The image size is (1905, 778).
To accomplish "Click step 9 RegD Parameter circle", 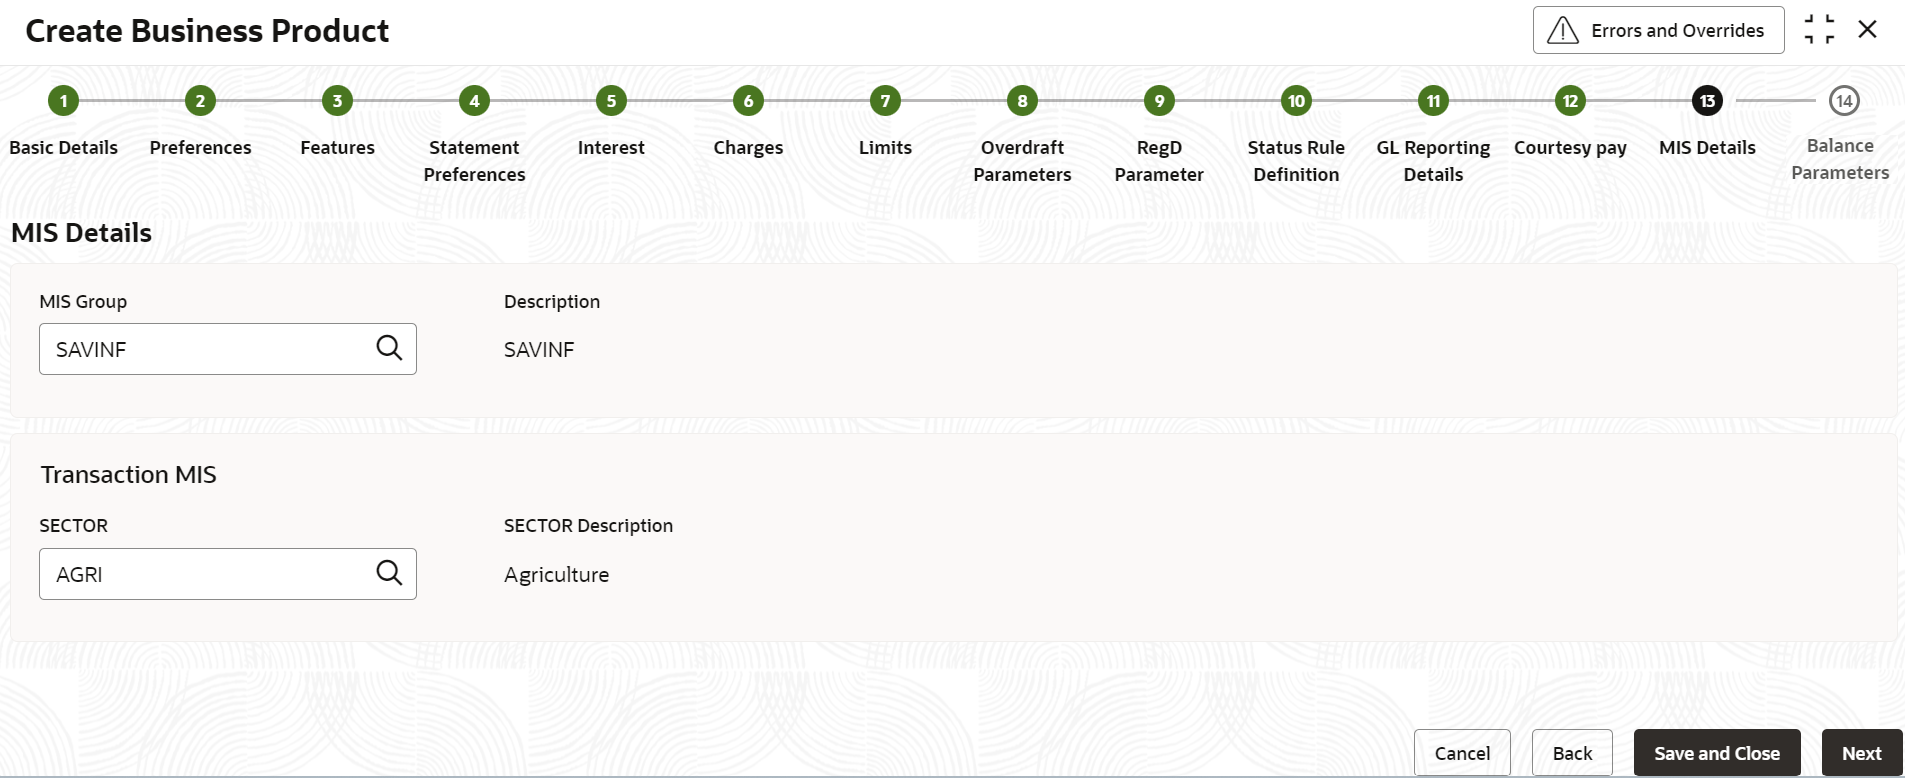I will point(1159,101).
